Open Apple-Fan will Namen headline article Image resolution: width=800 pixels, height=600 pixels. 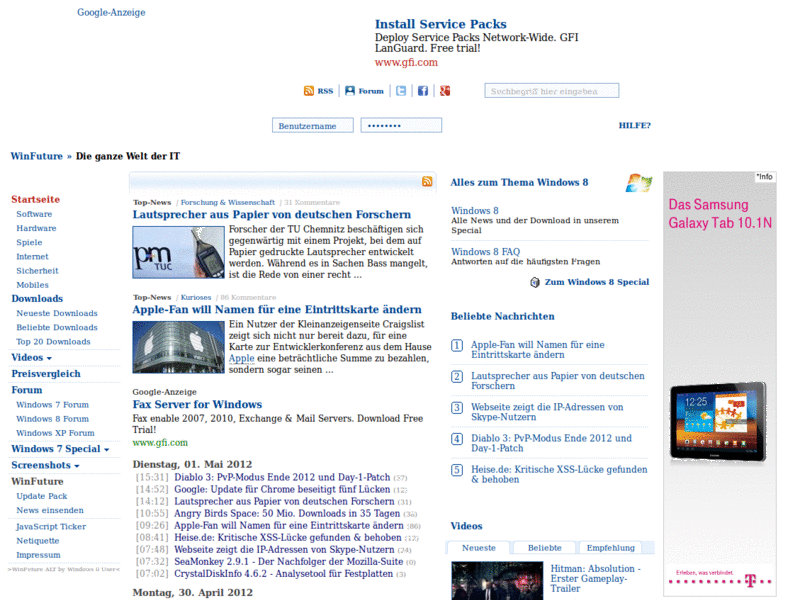(x=277, y=309)
